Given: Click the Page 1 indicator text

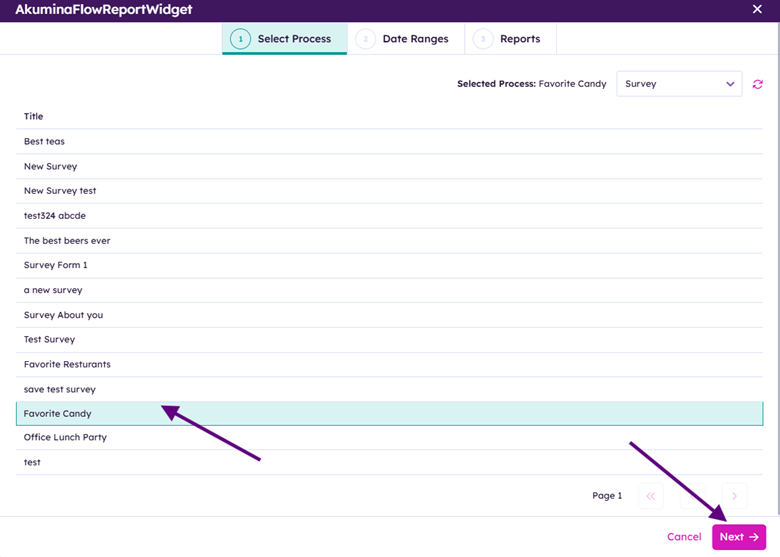Looking at the screenshot, I should point(607,495).
